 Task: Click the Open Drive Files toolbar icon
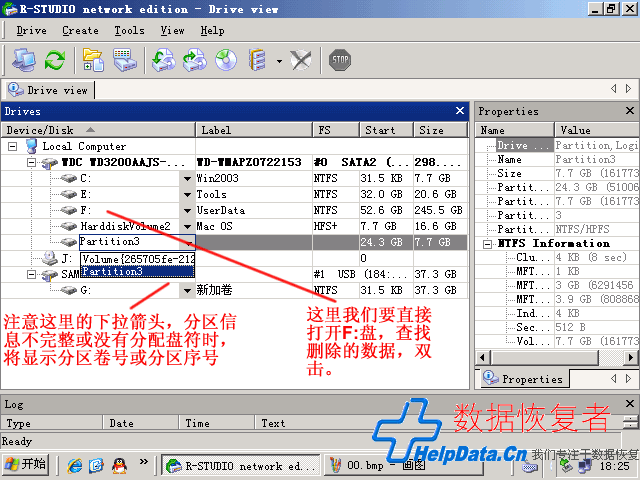pos(93,60)
